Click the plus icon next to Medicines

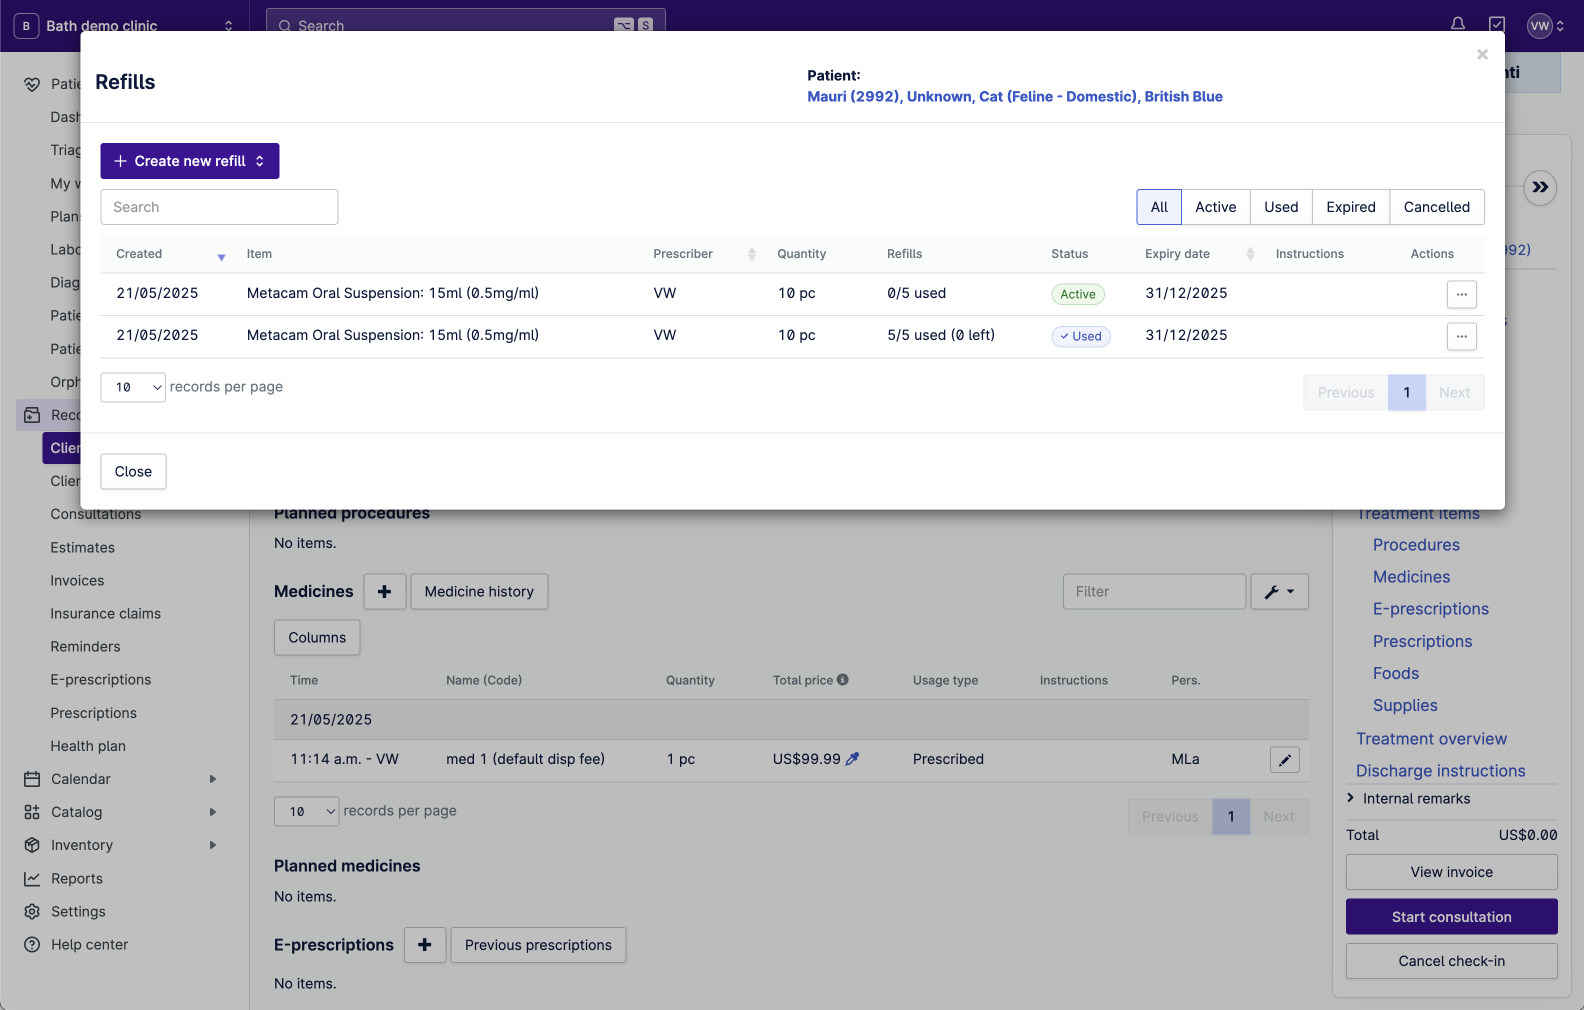pos(384,592)
